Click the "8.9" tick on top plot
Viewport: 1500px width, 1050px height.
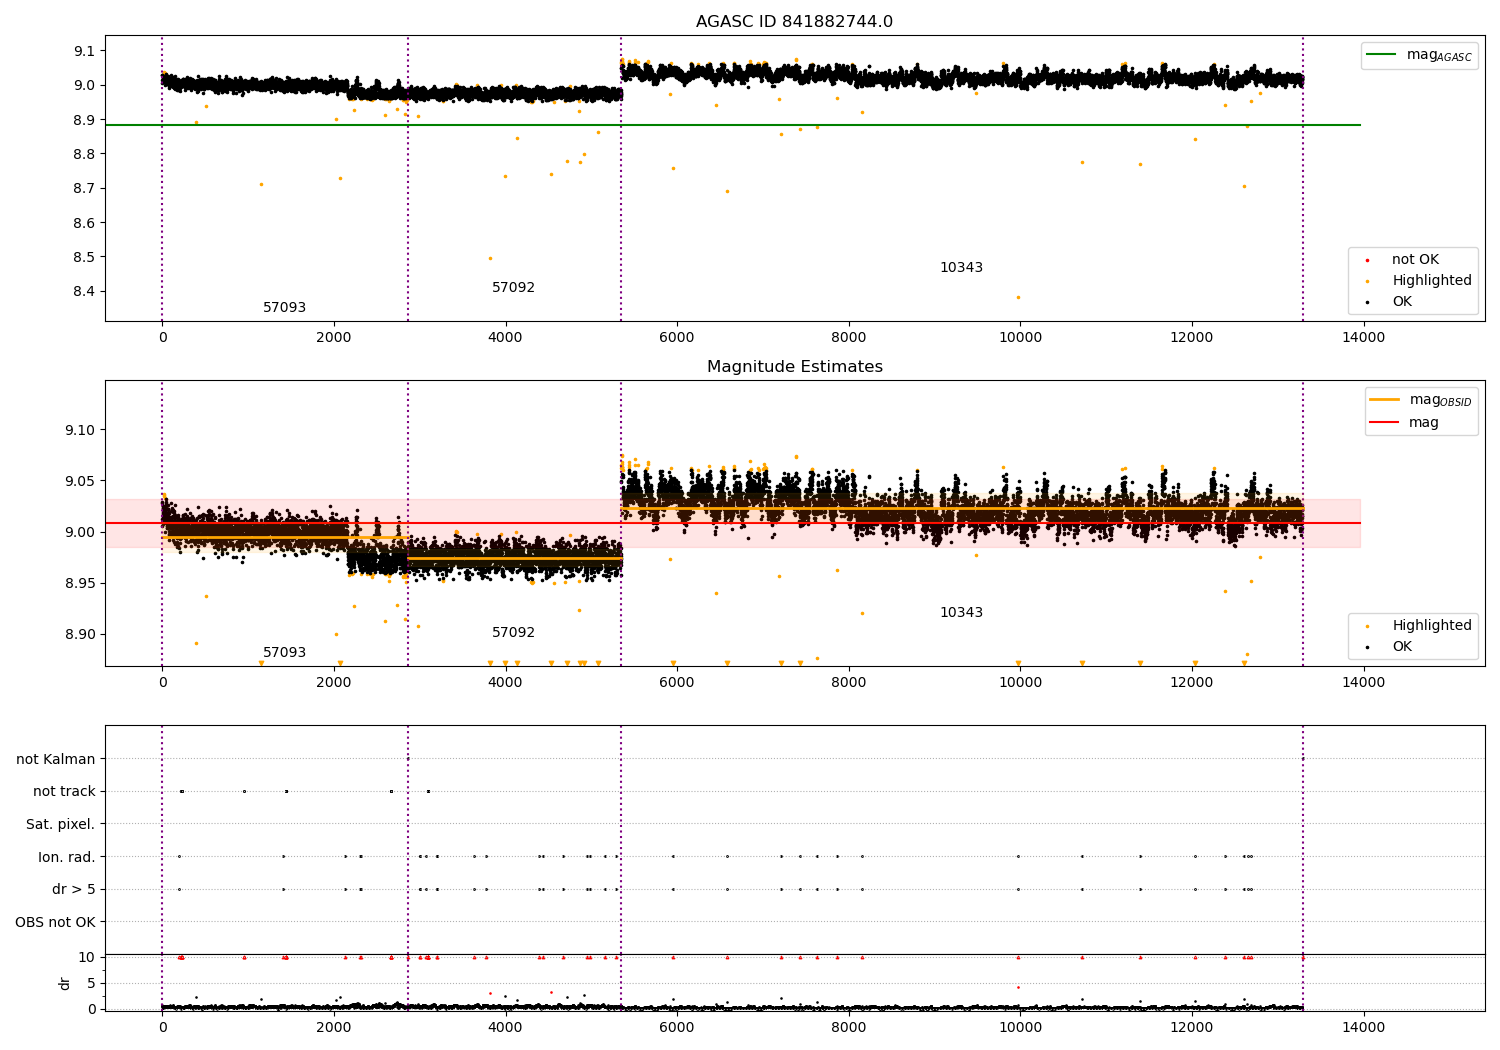[x=85, y=120]
